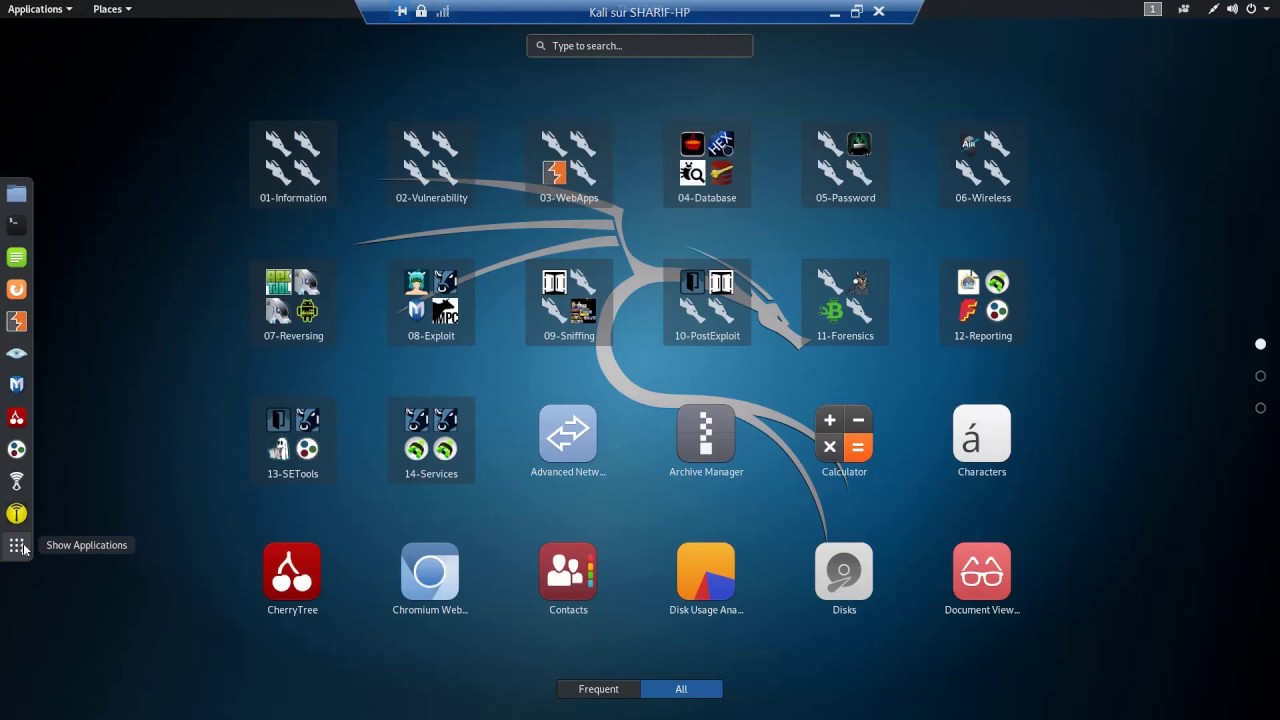Launch Document Viewer
Viewport: 1280px width, 720px height.
coord(982,579)
